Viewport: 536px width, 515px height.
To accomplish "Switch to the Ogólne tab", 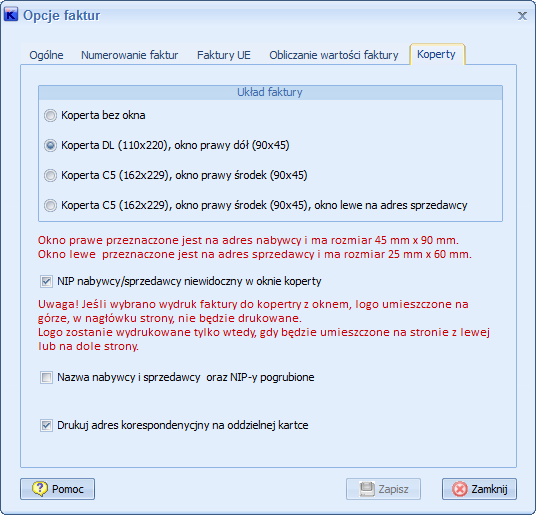I will click(x=46, y=55).
